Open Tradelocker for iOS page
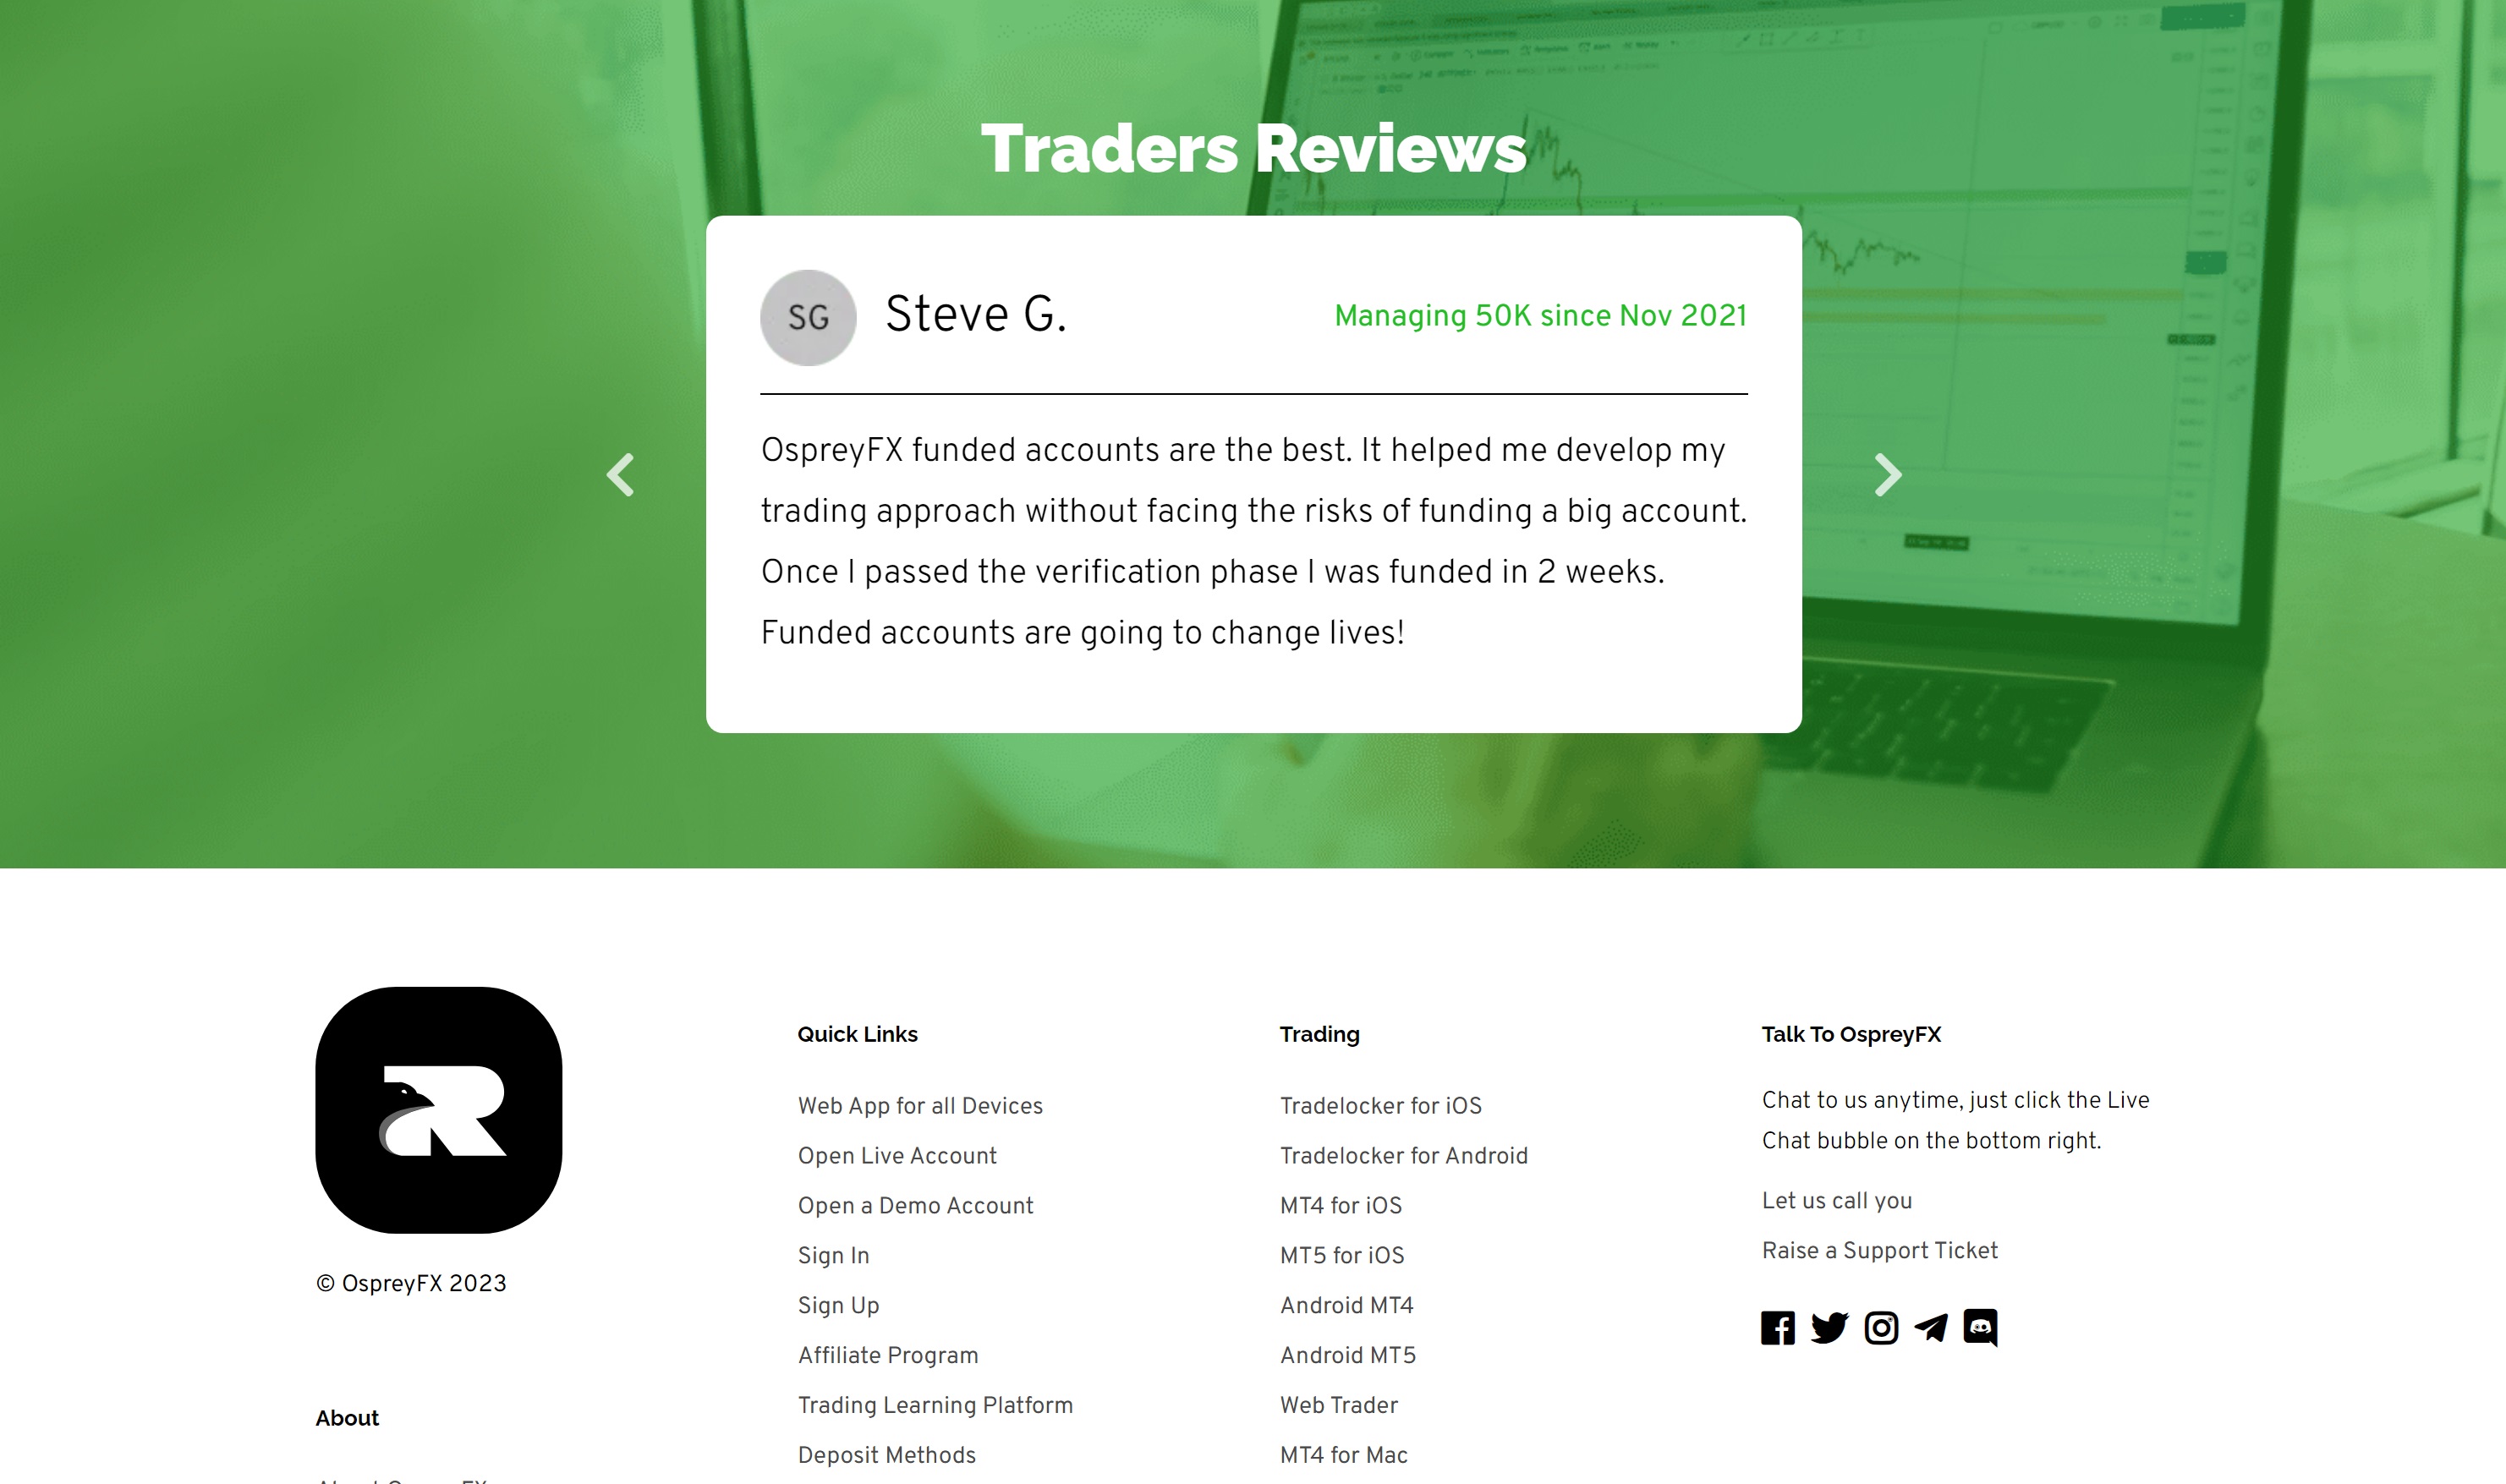The width and height of the screenshot is (2506, 1484). pos(1379,1106)
